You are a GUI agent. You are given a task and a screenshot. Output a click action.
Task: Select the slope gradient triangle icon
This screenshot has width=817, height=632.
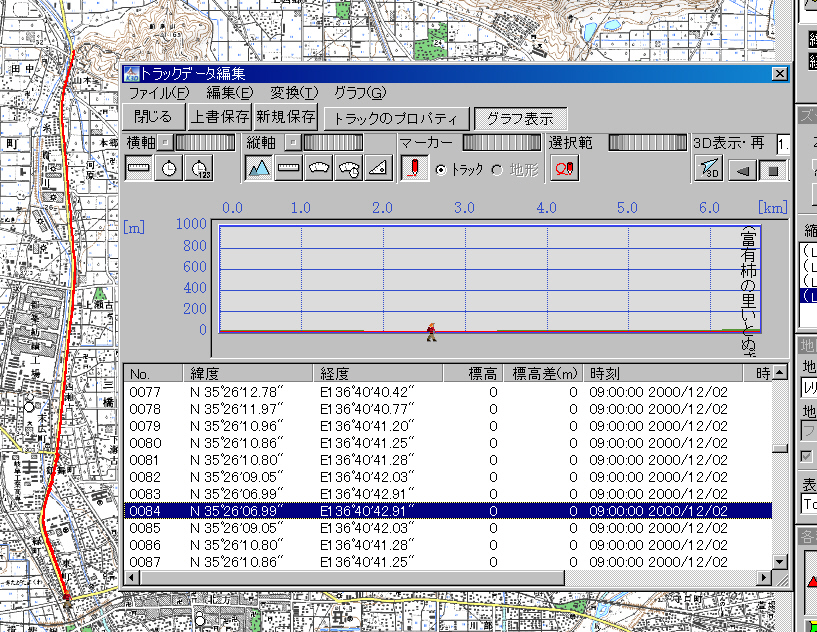[378, 169]
